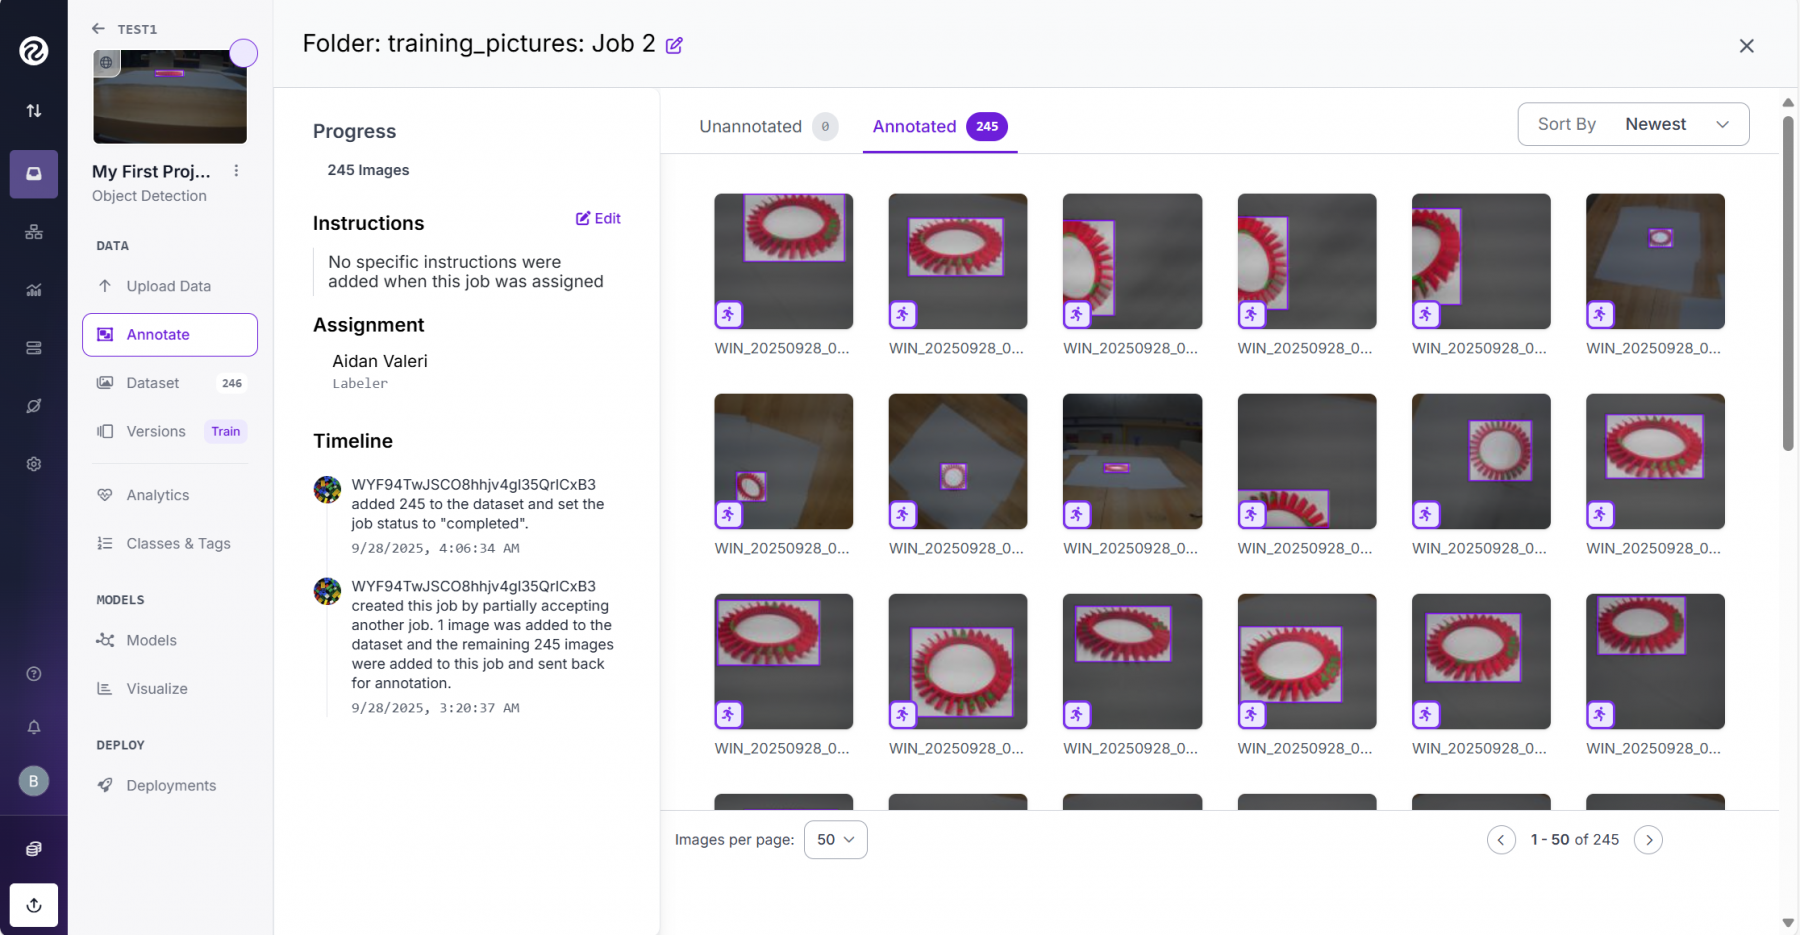The height and width of the screenshot is (935, 1800).
Task: Open Upload Data in the sidebar
Action: (x=168, y=286)
